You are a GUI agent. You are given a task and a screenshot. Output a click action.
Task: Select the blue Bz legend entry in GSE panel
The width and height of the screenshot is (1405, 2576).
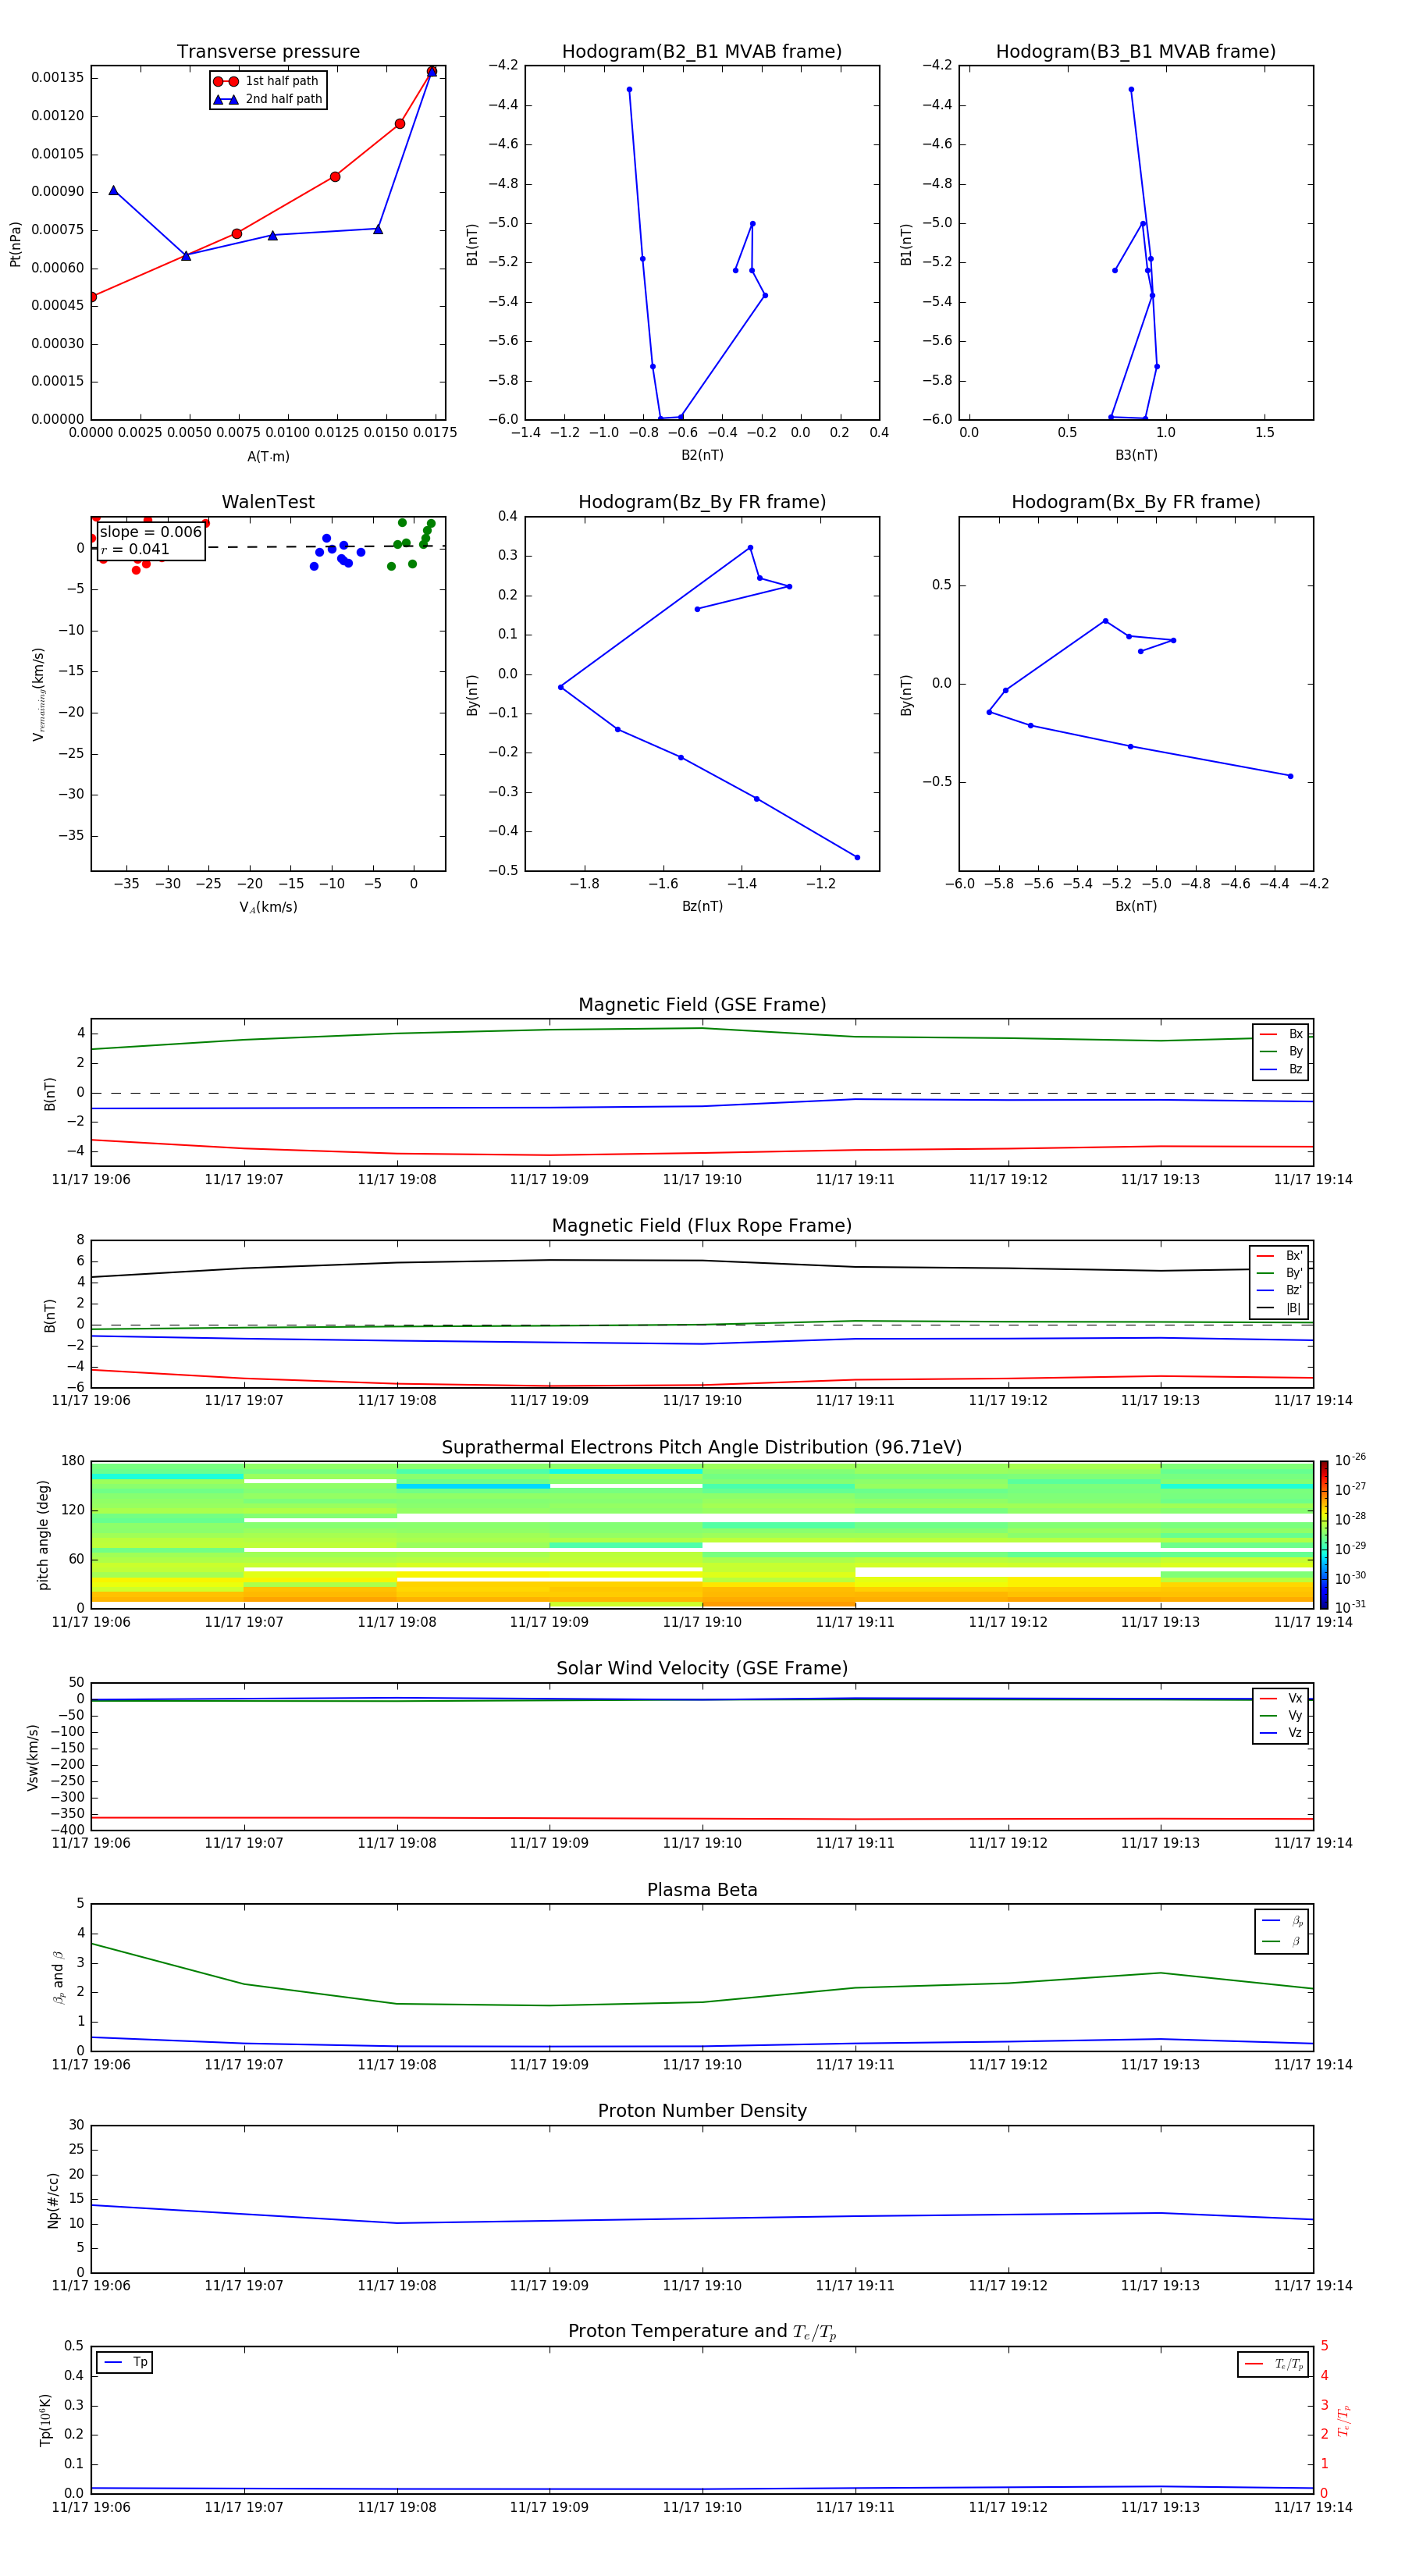[1281, 1069]
